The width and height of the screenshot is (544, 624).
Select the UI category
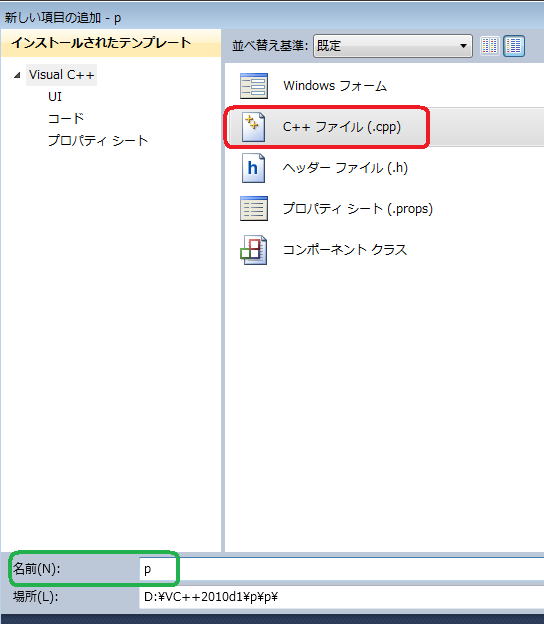pos(55,97)
